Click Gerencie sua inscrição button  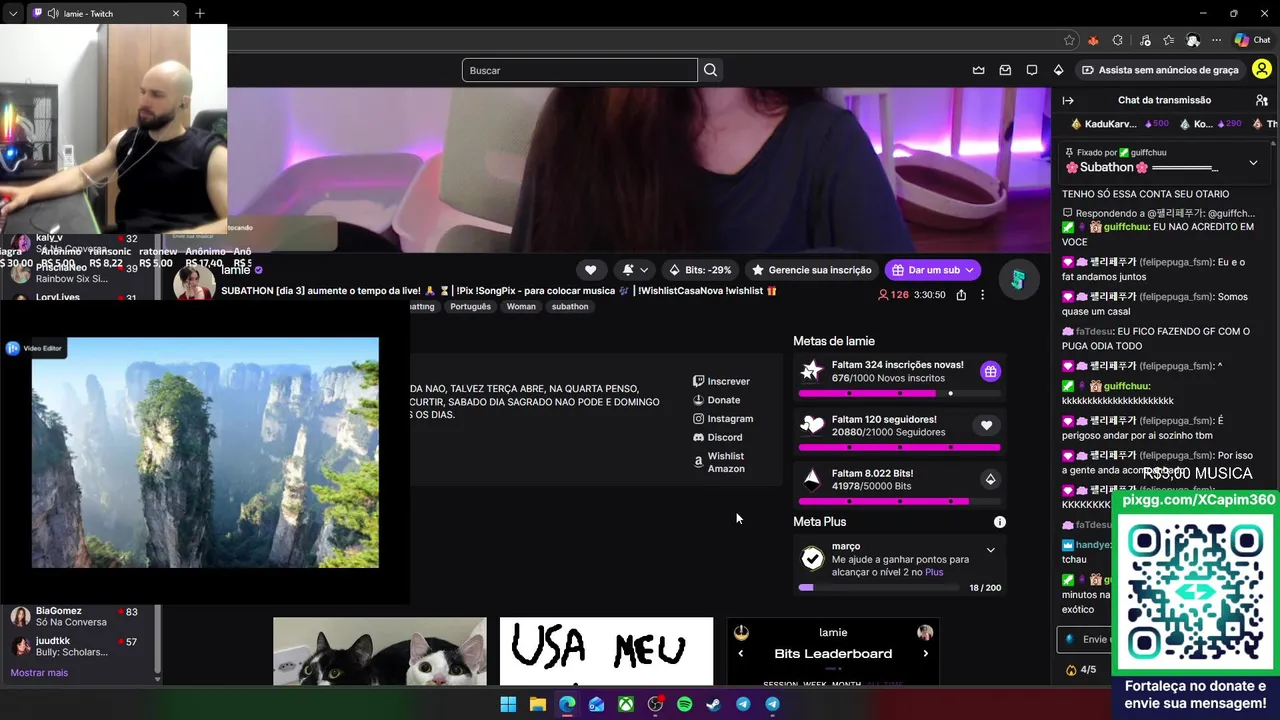812,270
